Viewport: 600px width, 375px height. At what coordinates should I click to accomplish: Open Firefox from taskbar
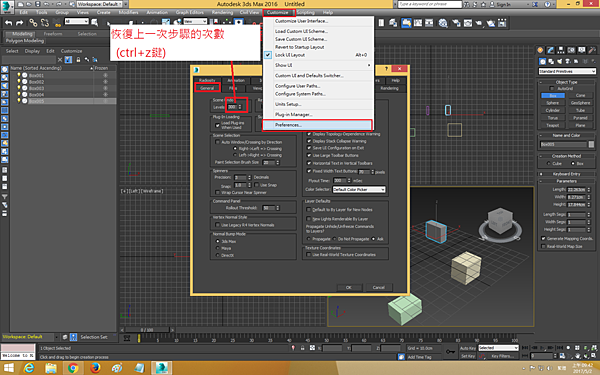tap(95, 368)
